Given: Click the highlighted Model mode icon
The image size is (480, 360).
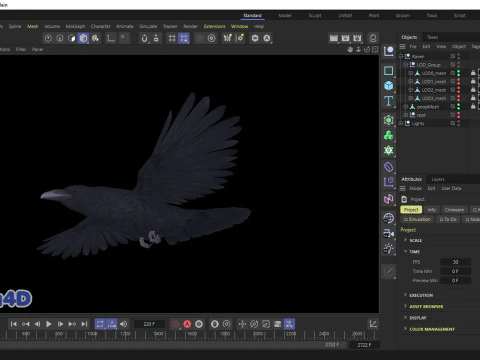Looking at the screenshot, I should coord(83,38).
